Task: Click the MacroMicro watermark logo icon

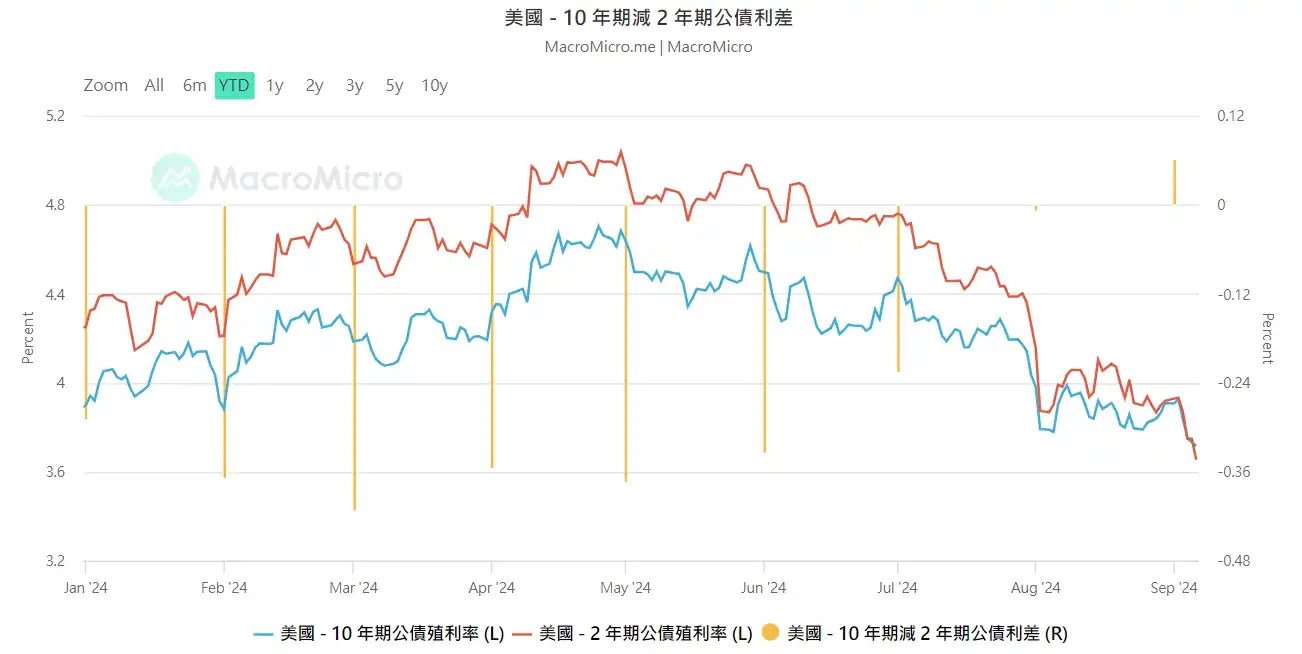Action: tap(176, 178)
